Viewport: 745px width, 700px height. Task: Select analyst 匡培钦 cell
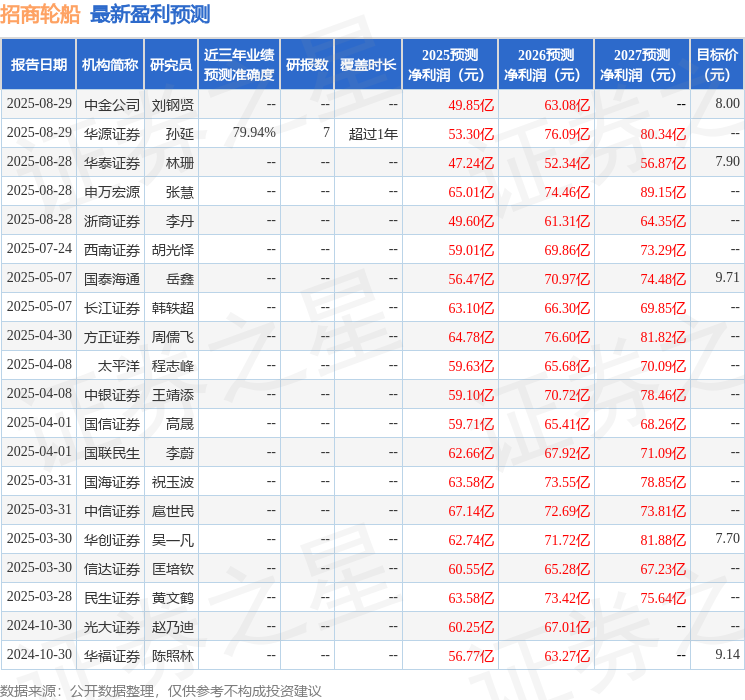coord(172,568)
